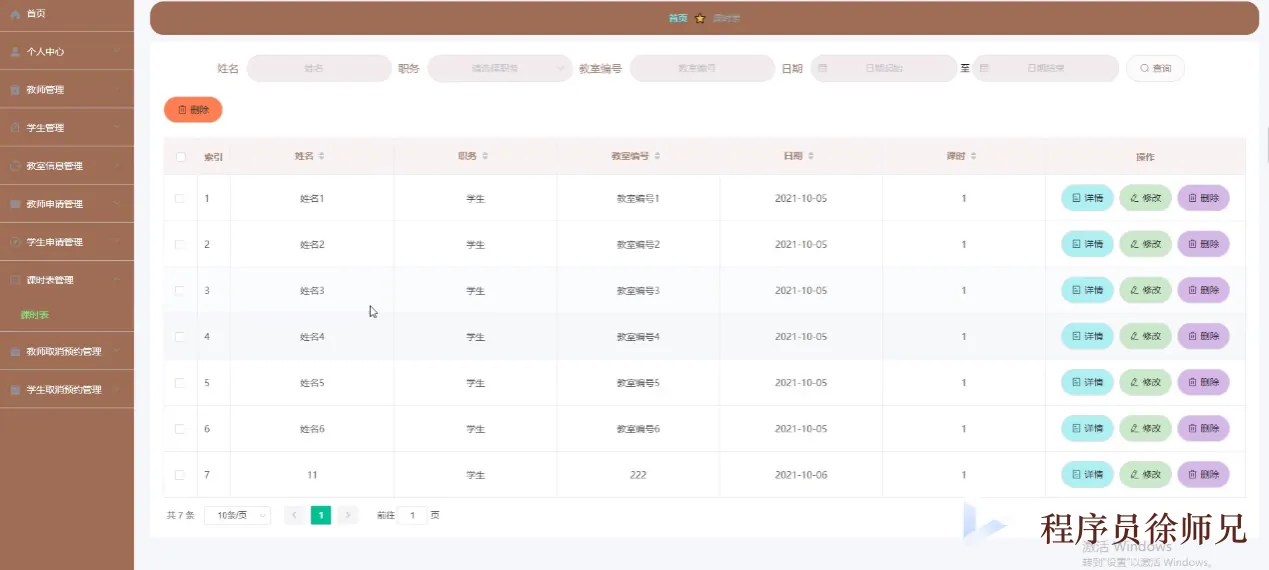The width and height of the screenshot is (1269, 570).
Task: Click the calendar icon in 日期起始 field
Action: click(x=823, y=68)
